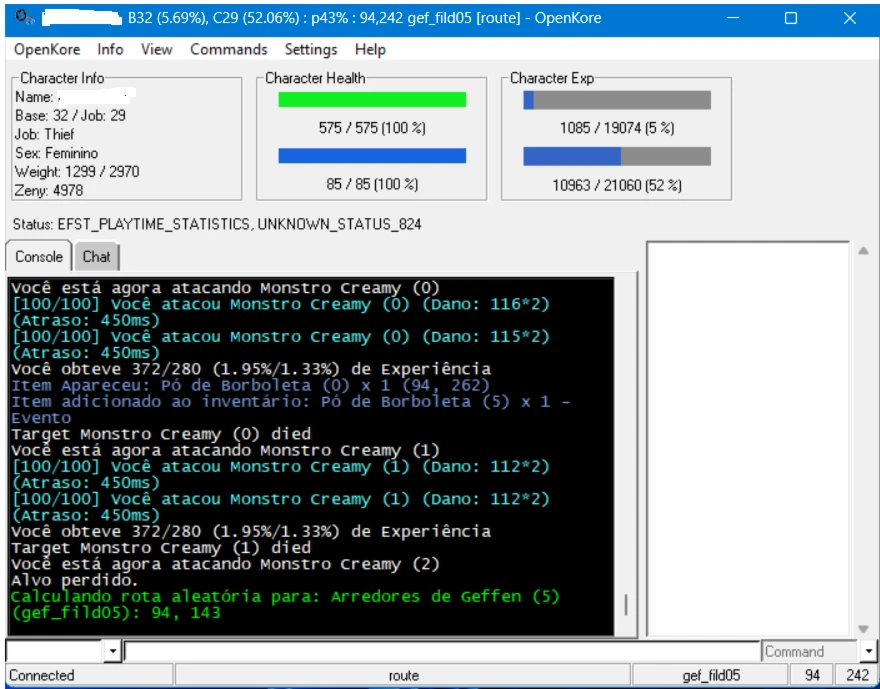
Task: Click 'gef_fild05' in the status bar
Action: [711, 675]
